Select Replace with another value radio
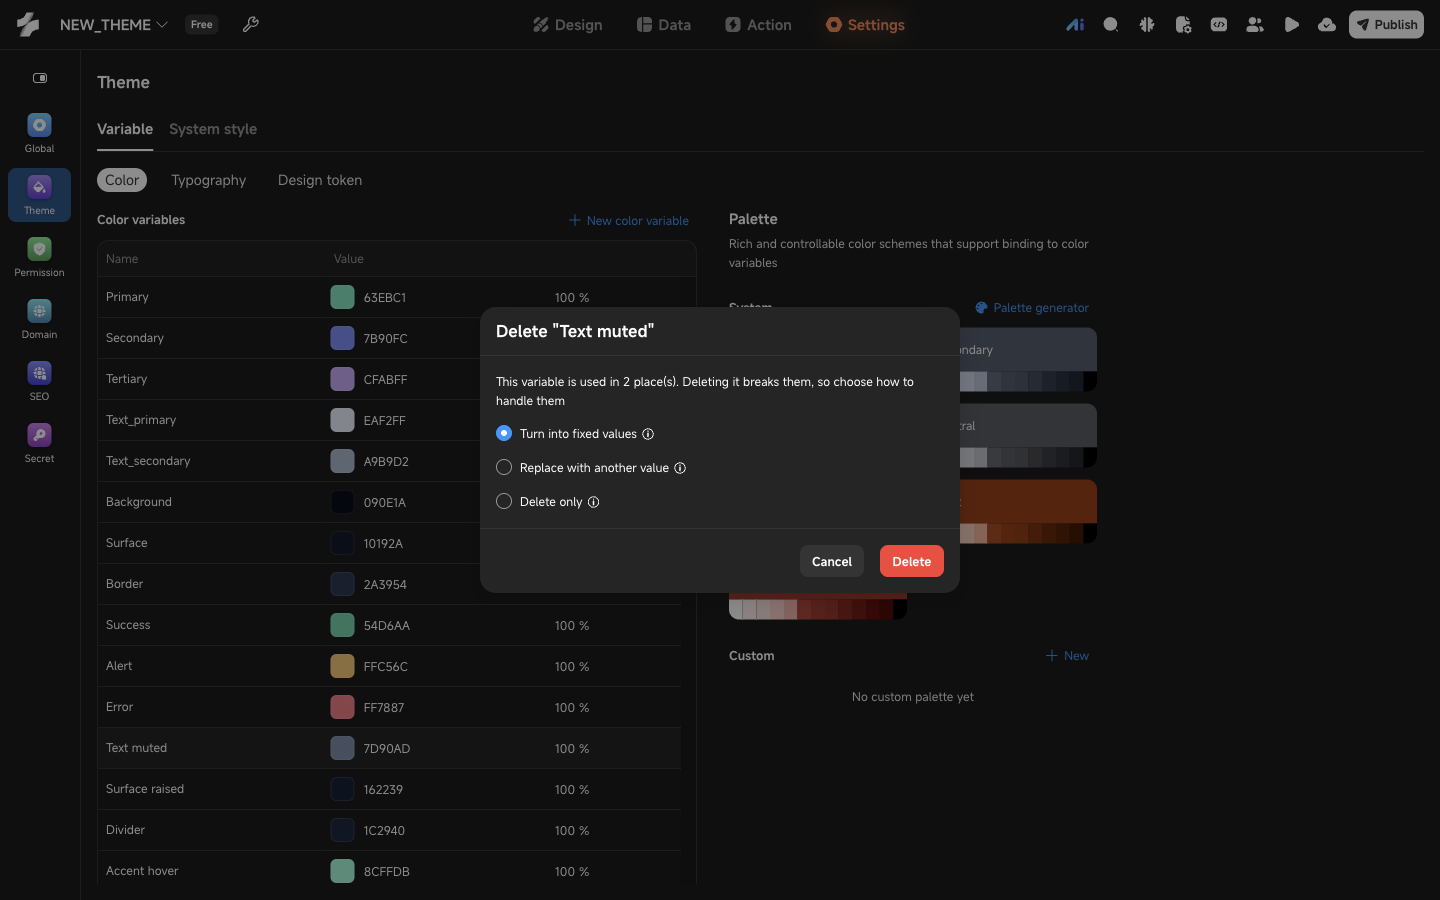Screen dimensions: 1440x900 (x=504, y=467)
